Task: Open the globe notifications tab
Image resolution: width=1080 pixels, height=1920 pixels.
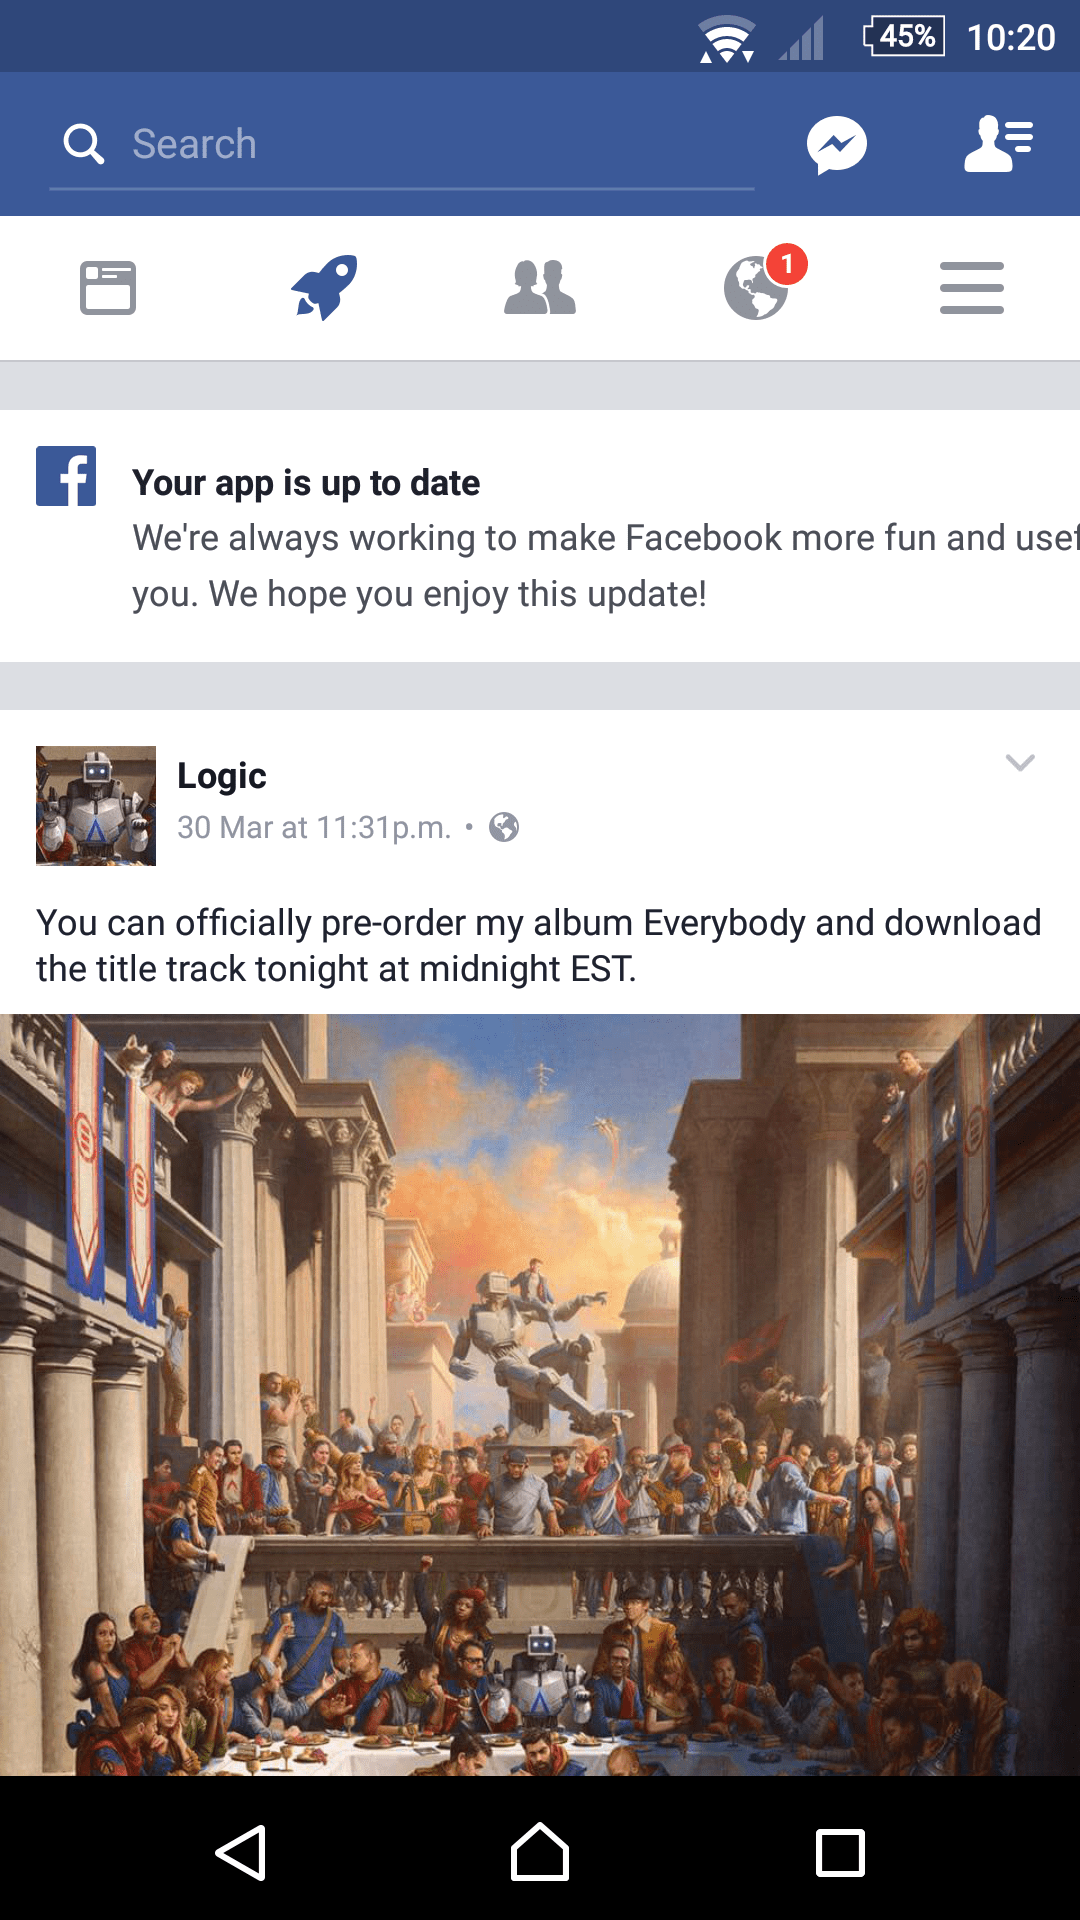Action: point(756,288)
